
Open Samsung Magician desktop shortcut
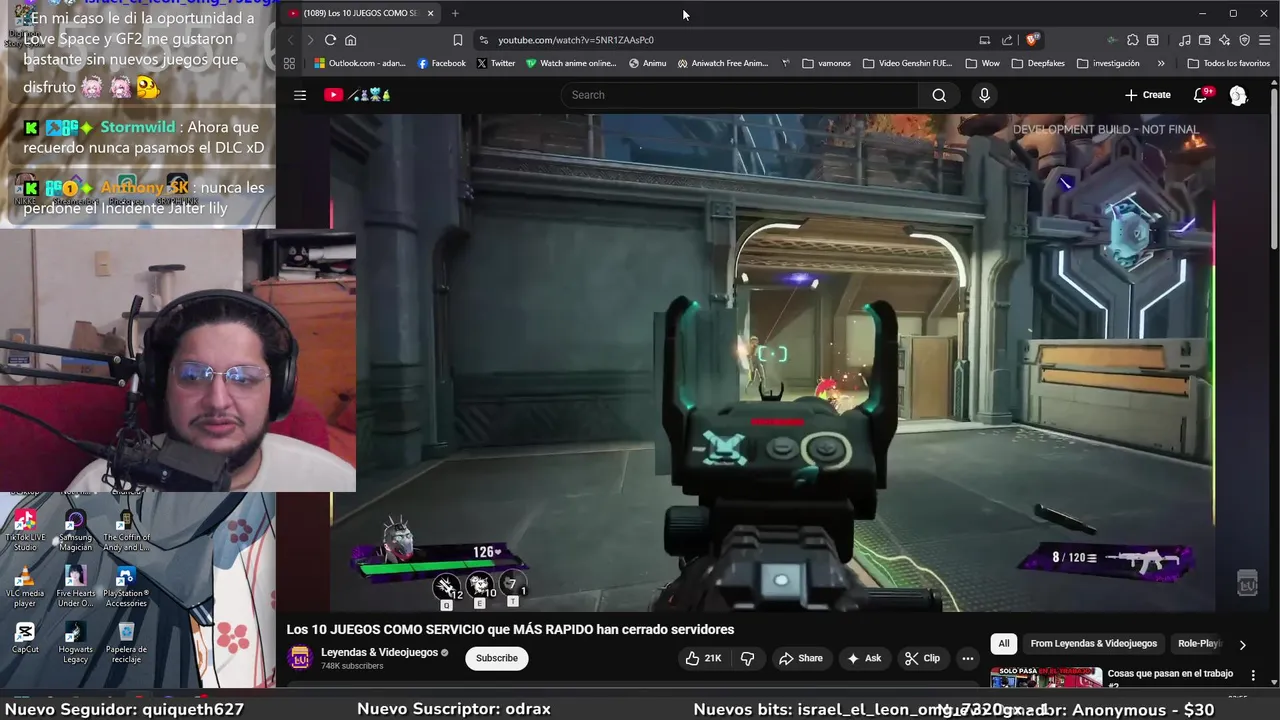click(x=75, y=531)
